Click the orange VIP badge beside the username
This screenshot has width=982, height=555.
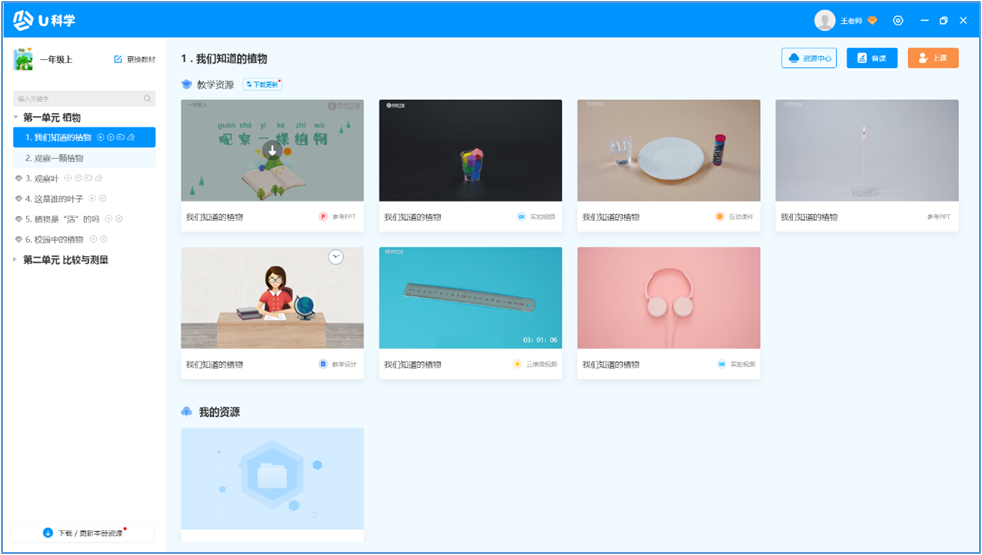coord(872,20)
